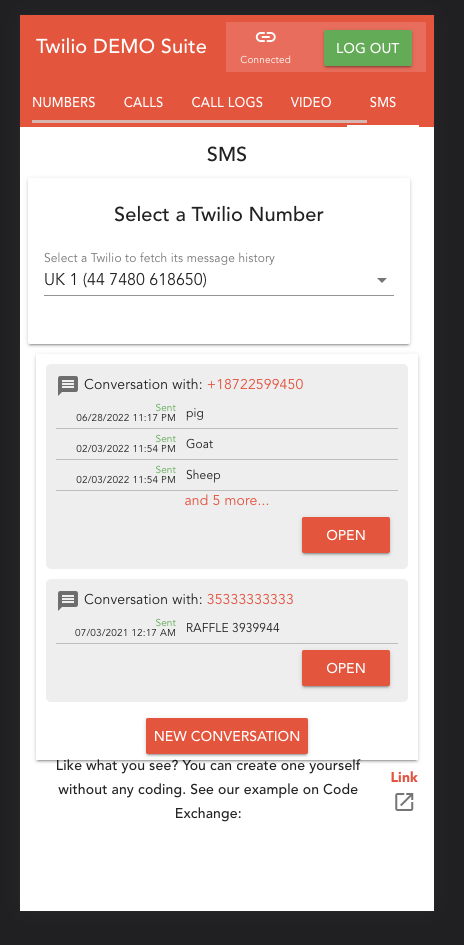The height and width of the screenshot is (945, 464).
Task: Click the red Link text
Action: pyautogui.click(x=404, y=777)
